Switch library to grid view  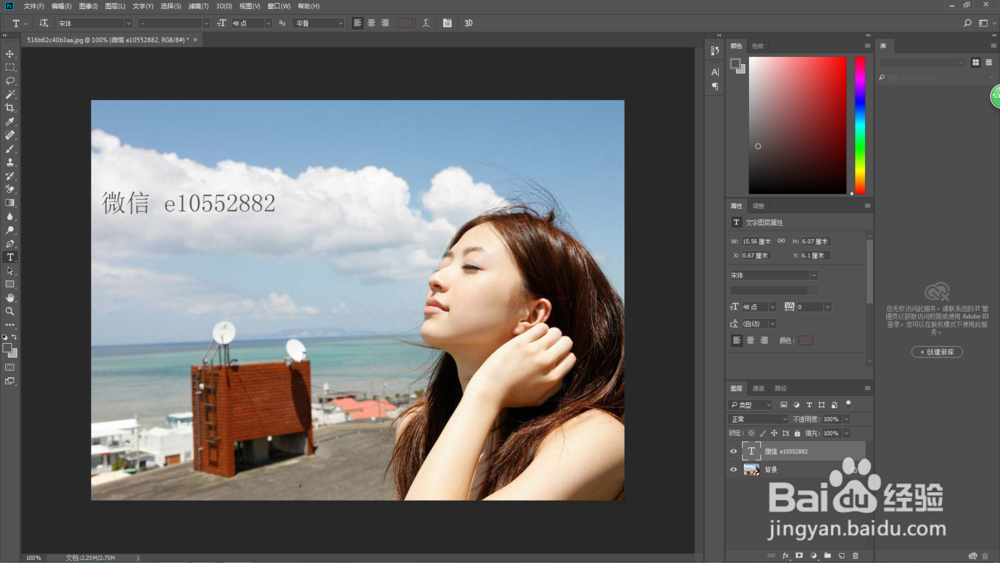(x=976, y=62)
